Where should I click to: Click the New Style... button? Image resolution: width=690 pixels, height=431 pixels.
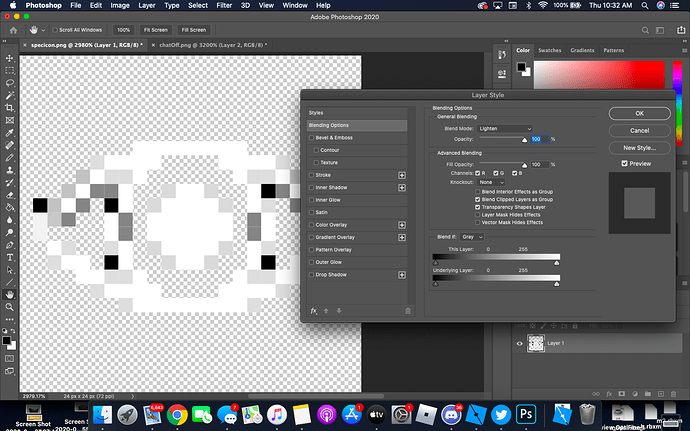[639, 147]
